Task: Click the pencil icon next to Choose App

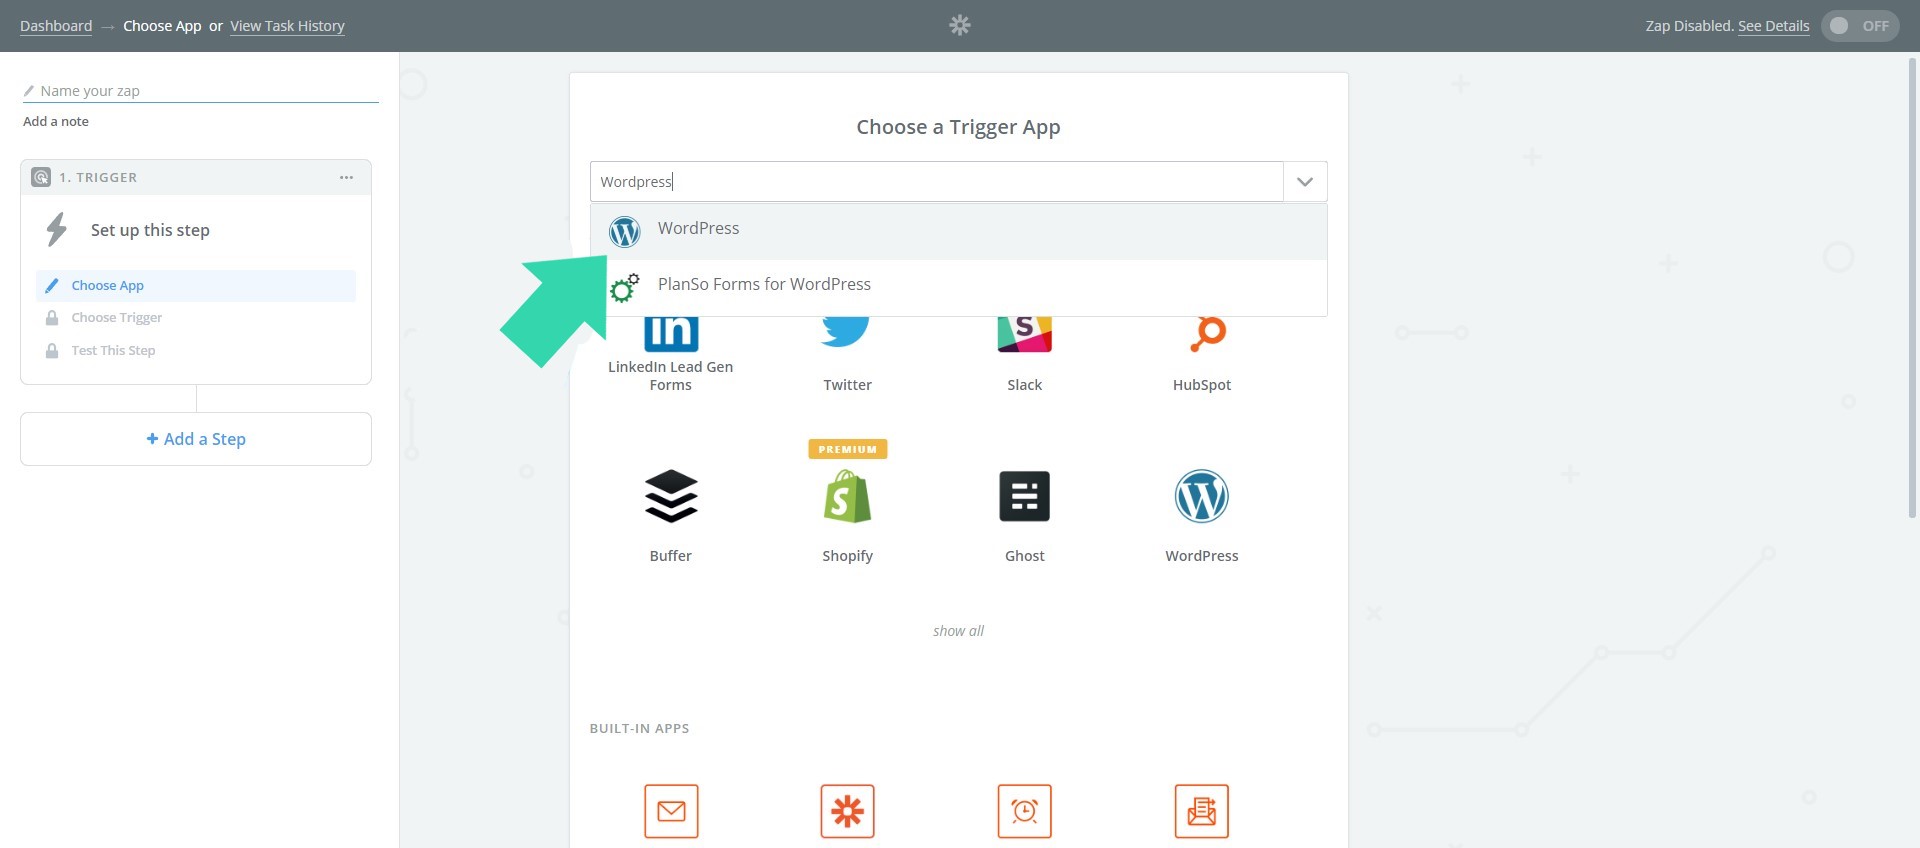Action: tap(52, 285)
